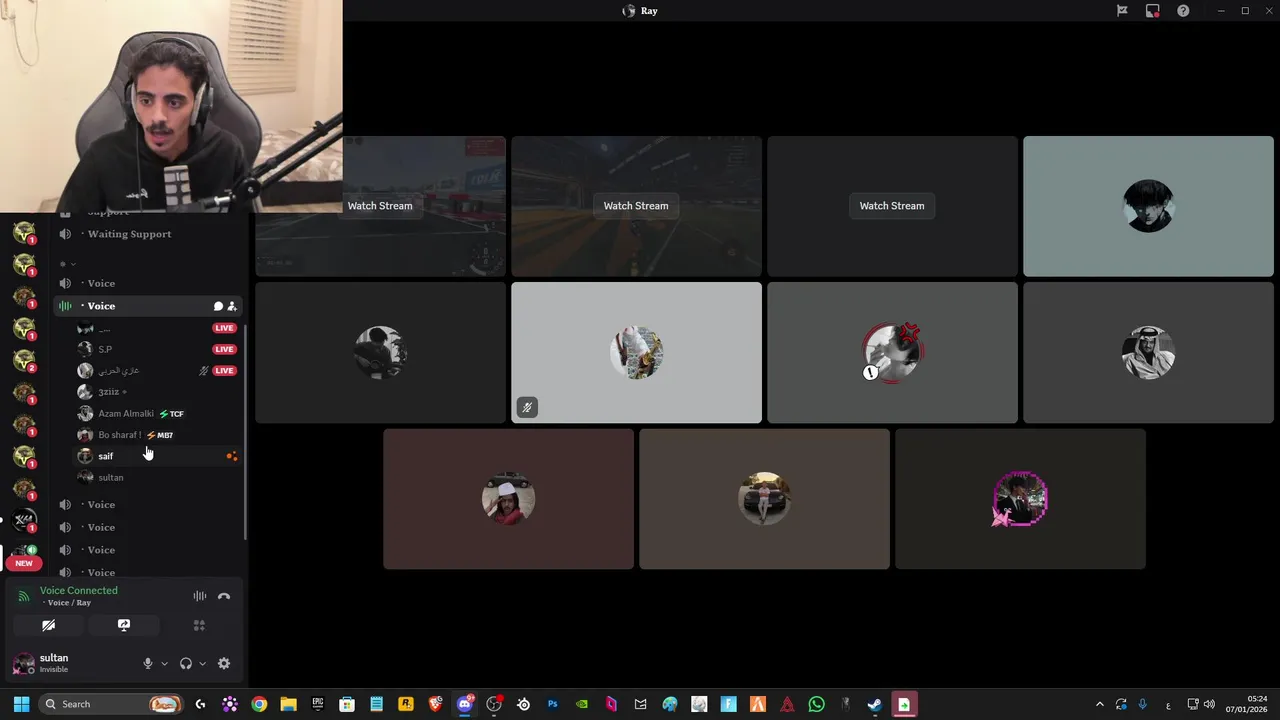Open Brave browser from the taskbar
1280x720 pixels.
pos(435,704)
